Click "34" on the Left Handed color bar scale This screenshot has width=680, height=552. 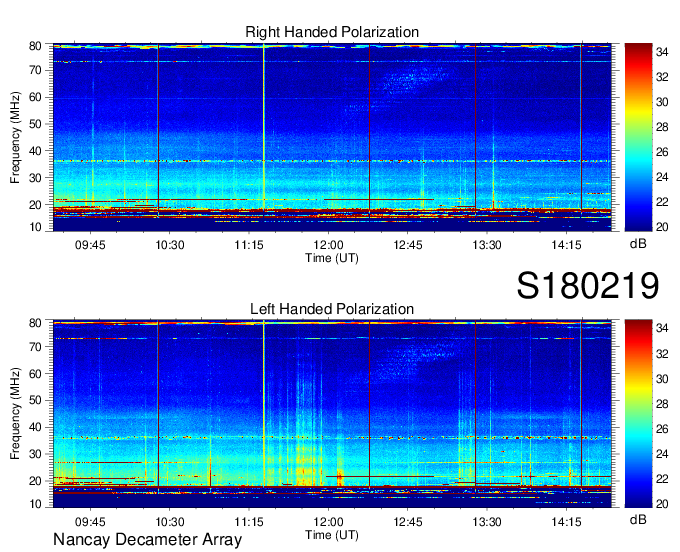pyautogui.click(x=662, y=329)
